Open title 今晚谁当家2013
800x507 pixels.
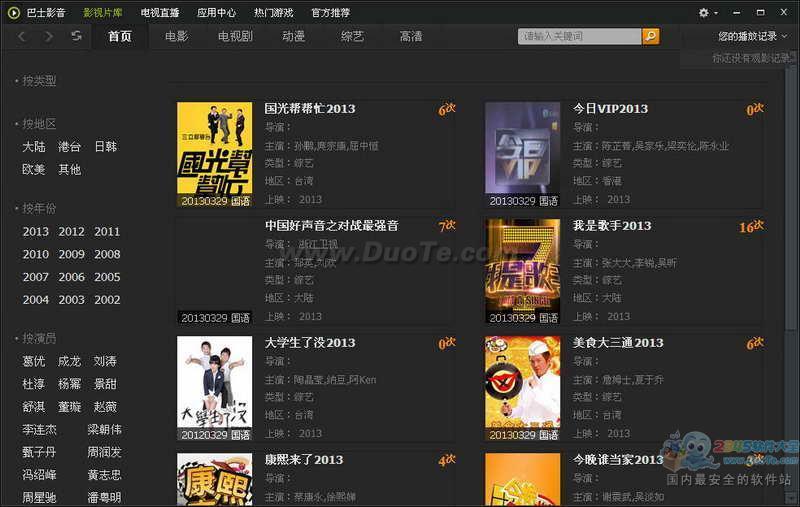[x=618, y=460]
